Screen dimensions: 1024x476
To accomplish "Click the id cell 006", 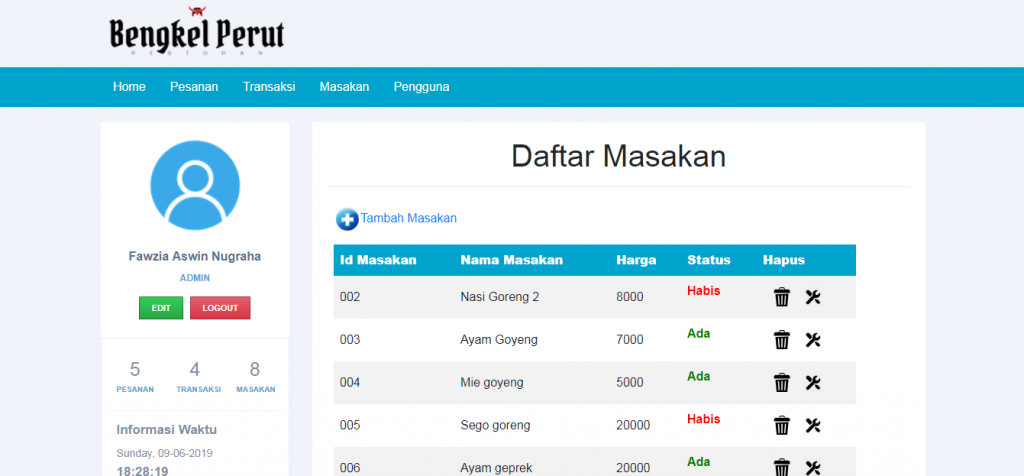I will coord(350,468).
